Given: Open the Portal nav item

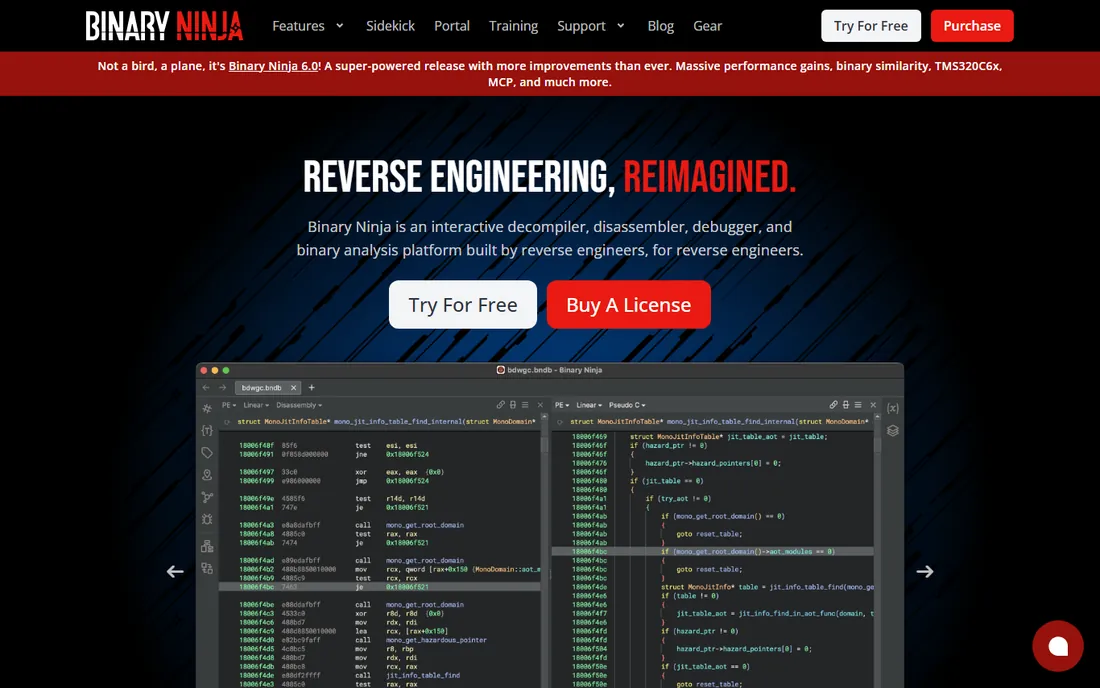Looking at the screenshot, I should [x=452, y=26].
